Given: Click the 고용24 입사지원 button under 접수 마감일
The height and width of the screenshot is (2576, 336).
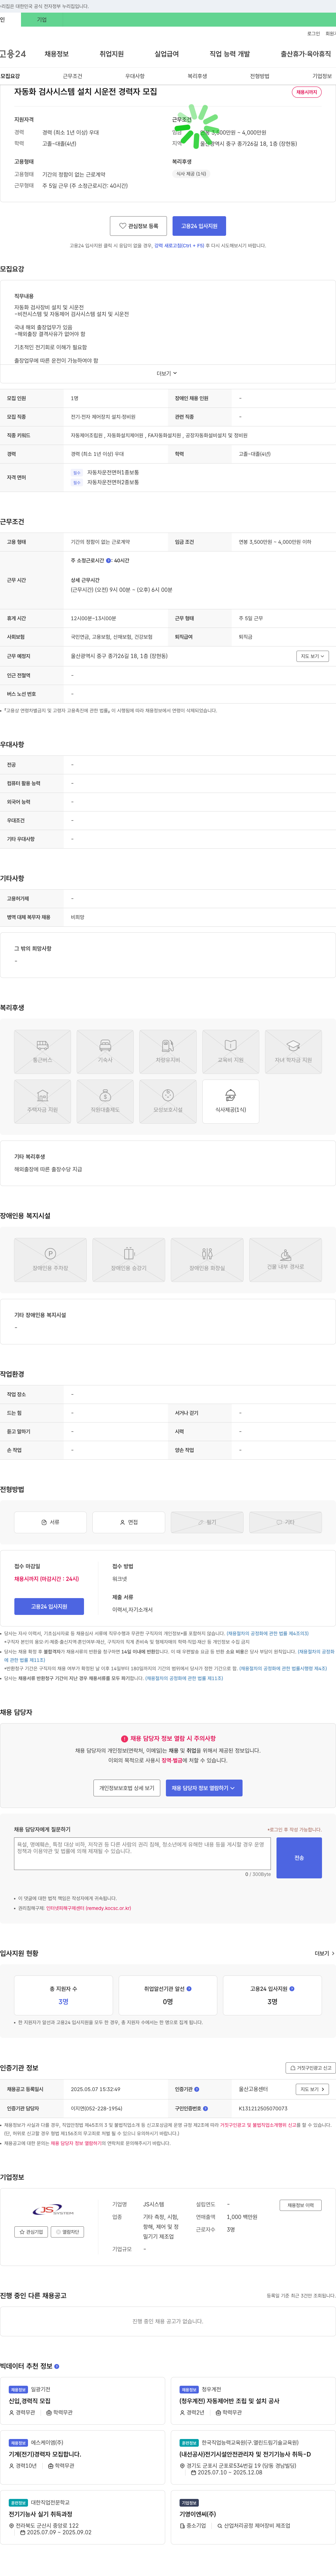Looking at the screenshot, I should (x=49, y=1606).
